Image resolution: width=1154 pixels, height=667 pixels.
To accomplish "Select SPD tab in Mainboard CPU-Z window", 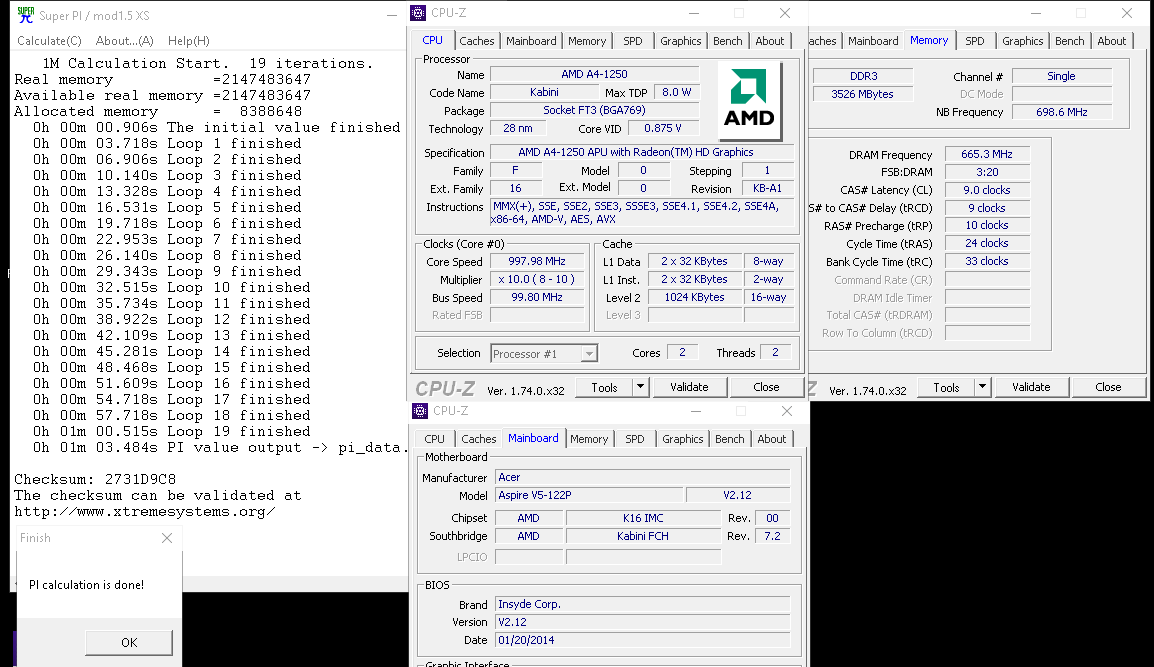I will [x=635, y=439].
